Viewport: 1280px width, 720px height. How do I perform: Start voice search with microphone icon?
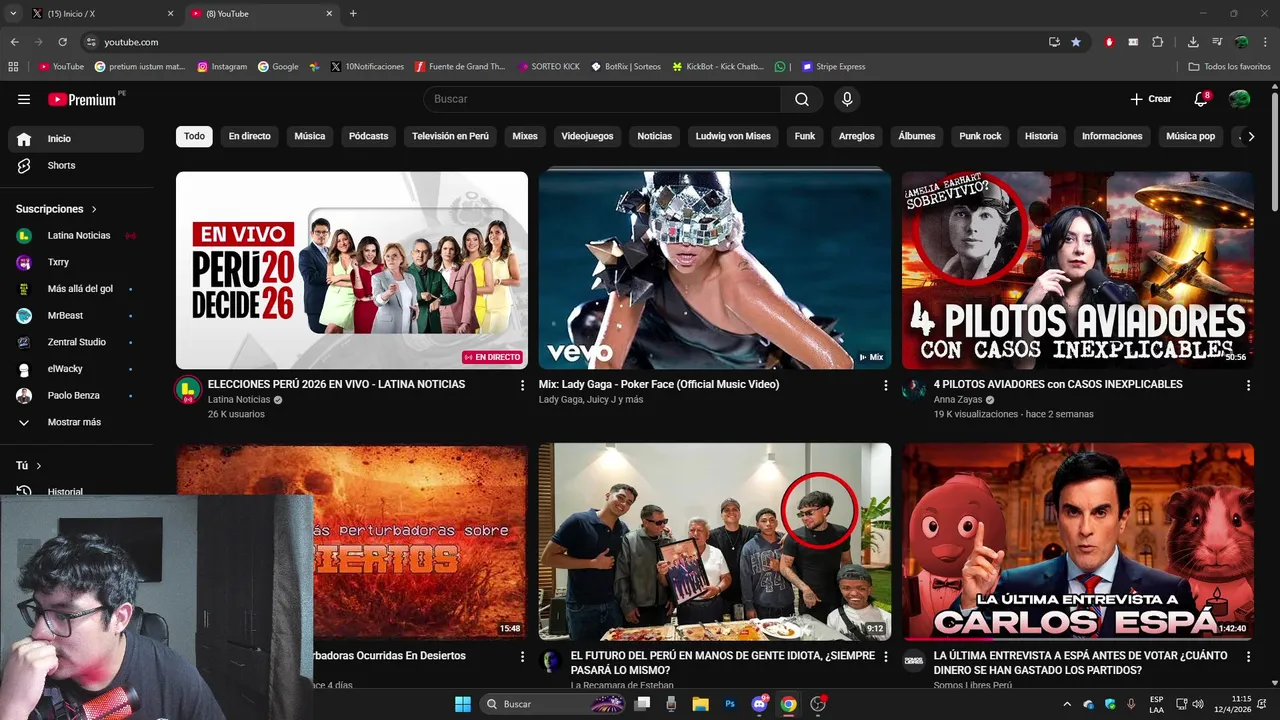pos(847,99)
